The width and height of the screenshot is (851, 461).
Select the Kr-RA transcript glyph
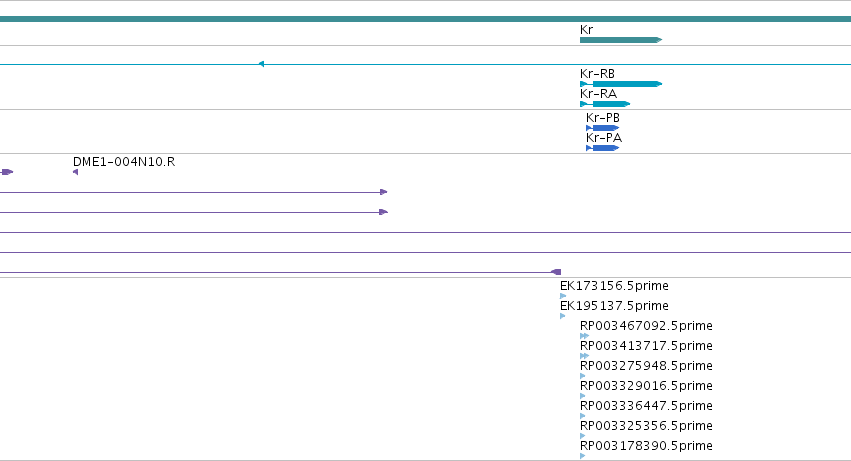[x=605, y=104]
